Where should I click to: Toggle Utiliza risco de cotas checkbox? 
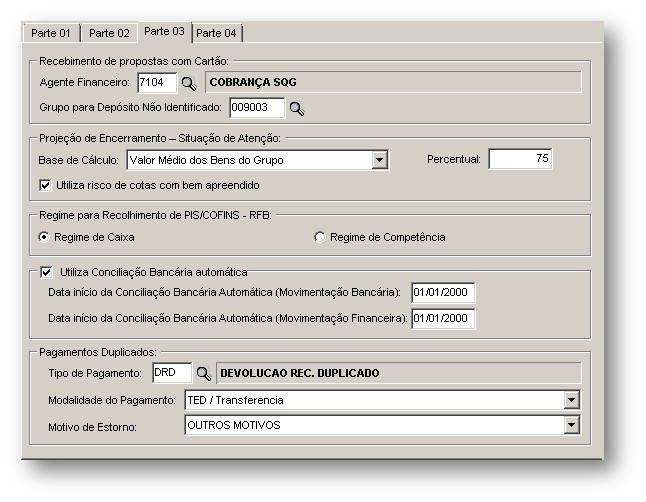(x=45, y=185)
